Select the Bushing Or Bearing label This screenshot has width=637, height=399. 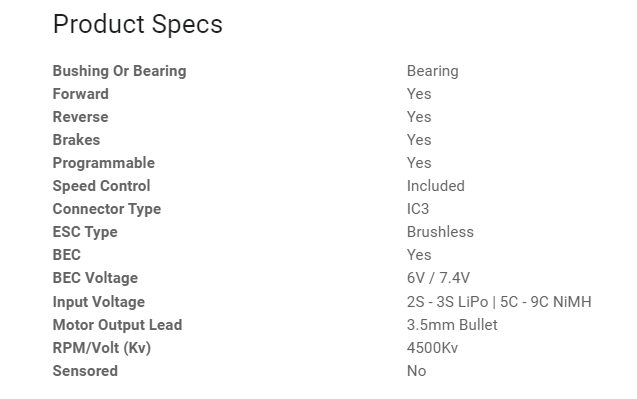(x=119, y=71)
